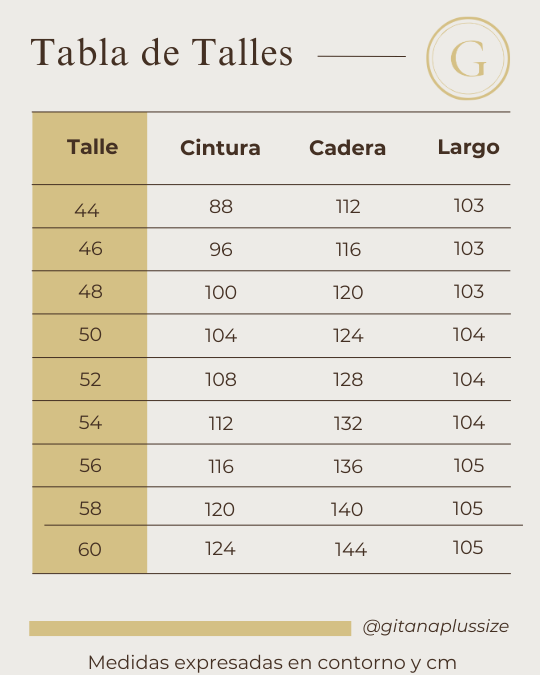Open the @gitanaplussize handle
The image size is (540, 675).
click(x=436, y=627)
